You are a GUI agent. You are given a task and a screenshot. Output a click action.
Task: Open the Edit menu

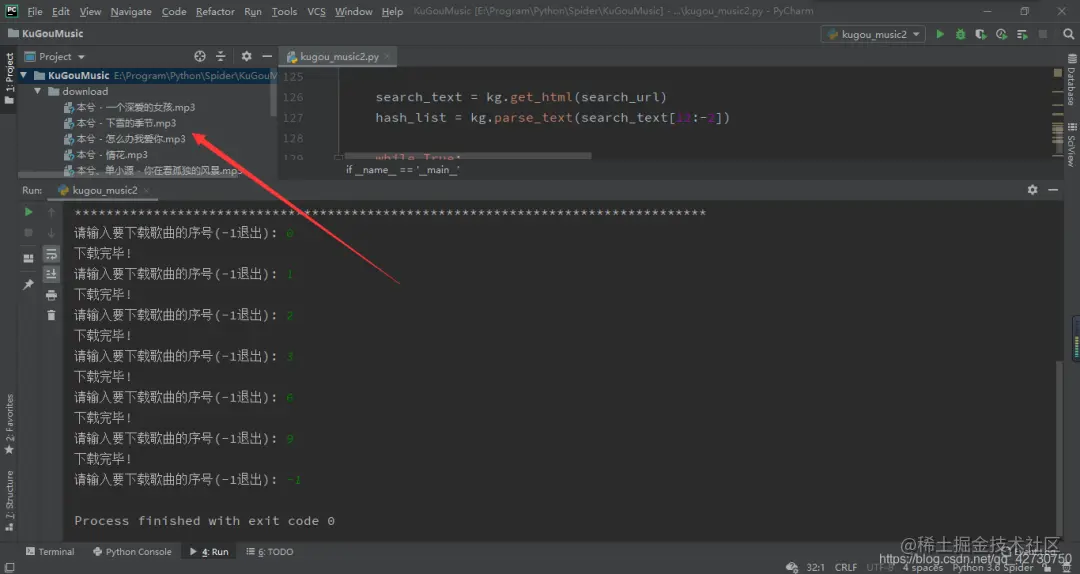click(61, 12)
